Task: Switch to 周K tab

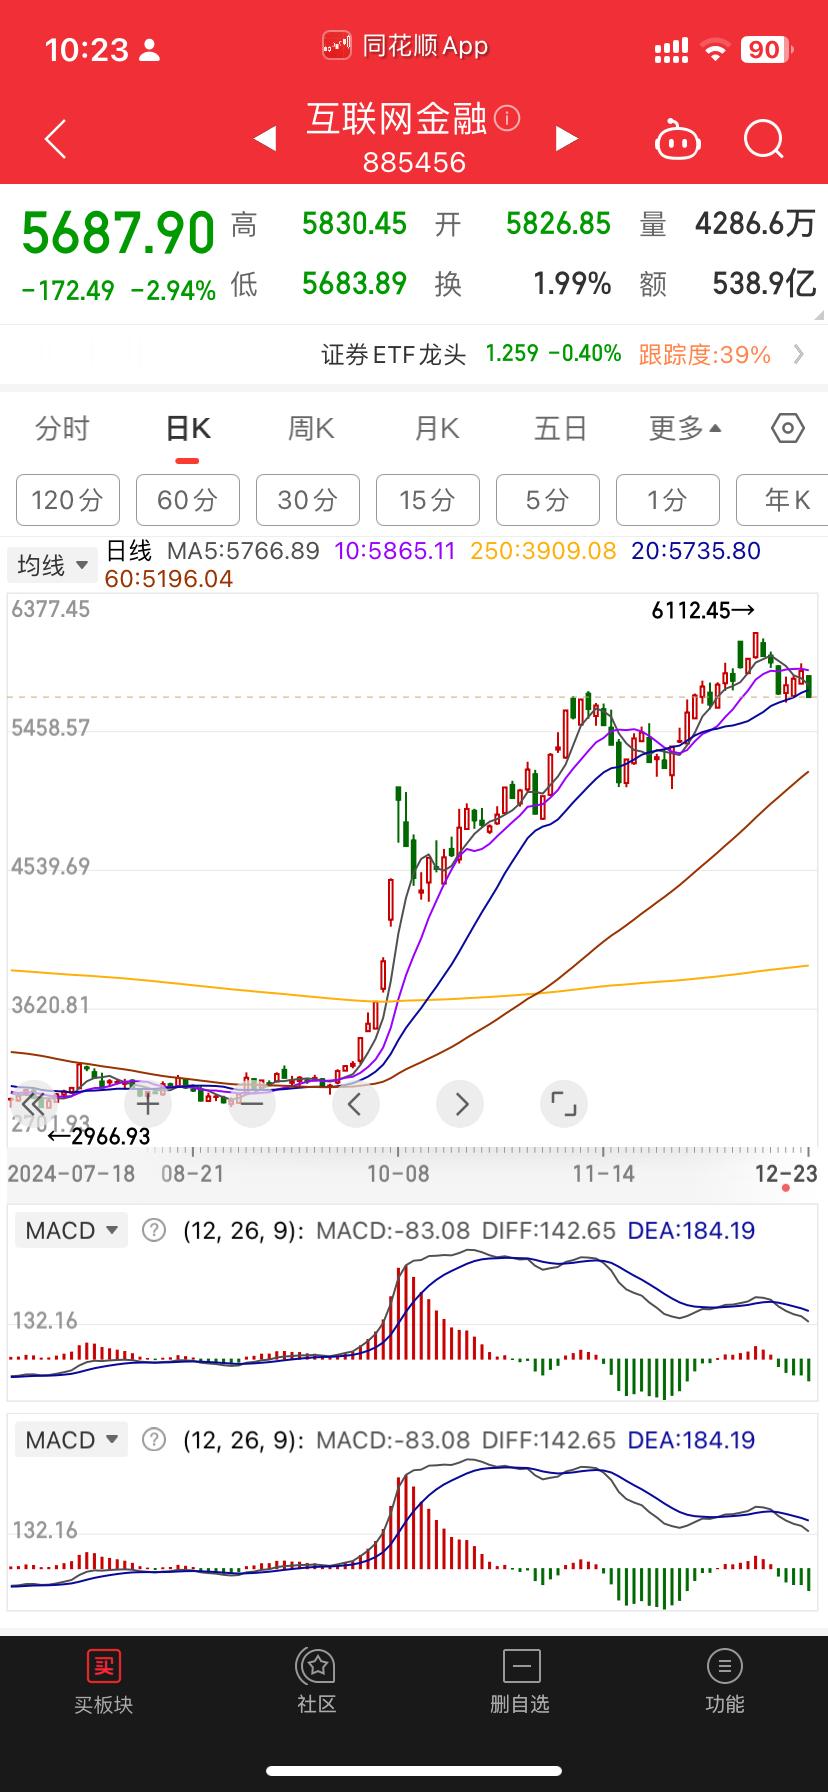Action: click(311, 428)
